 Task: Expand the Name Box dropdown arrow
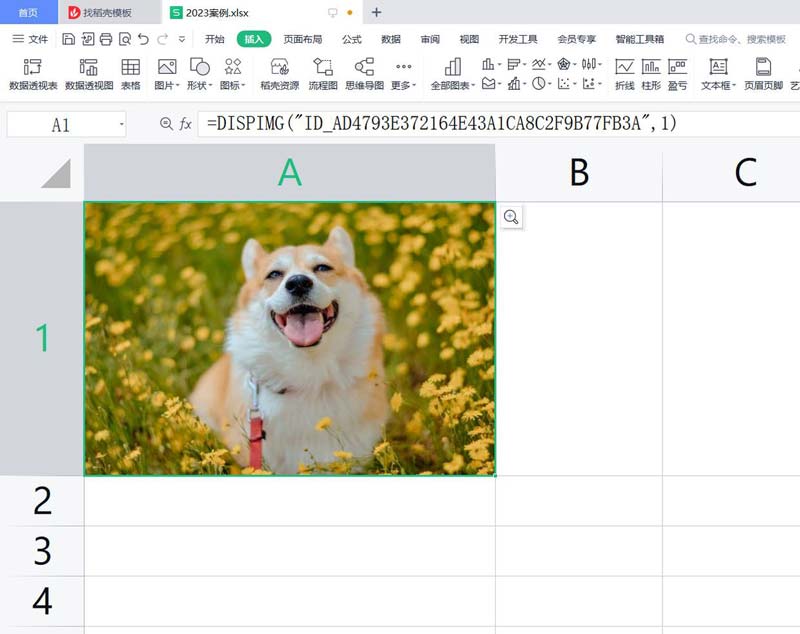tap(121, 124)
